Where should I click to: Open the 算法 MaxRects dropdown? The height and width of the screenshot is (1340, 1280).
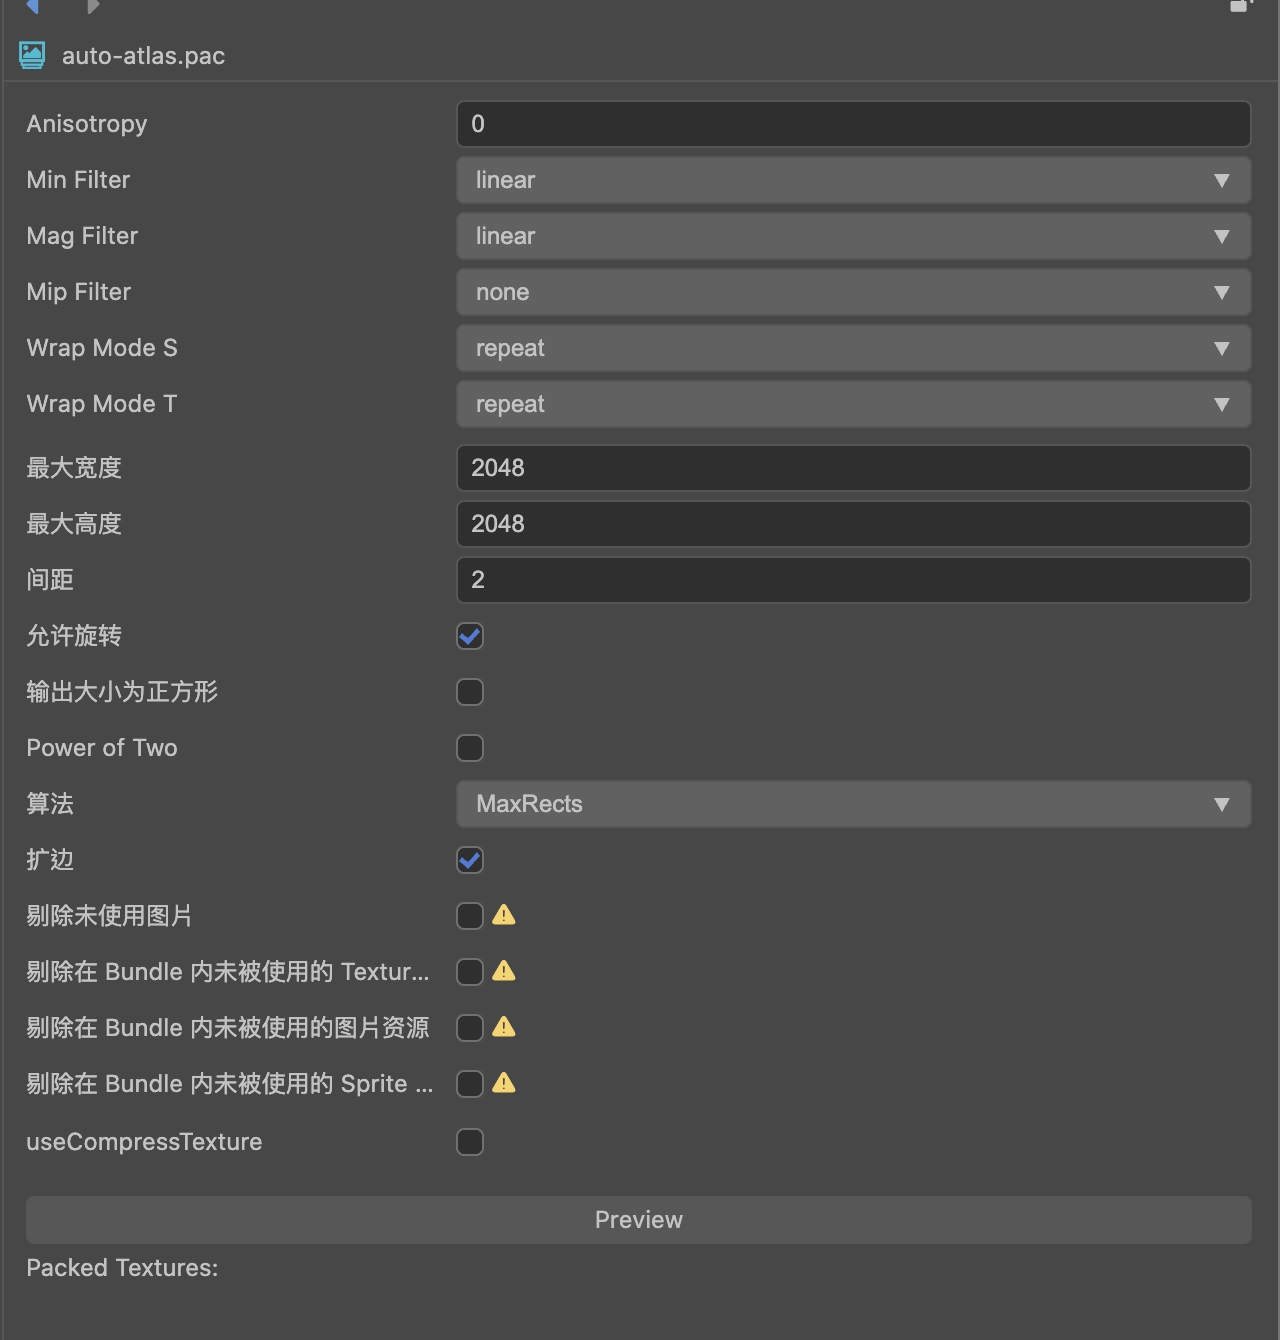coord(853,804)
